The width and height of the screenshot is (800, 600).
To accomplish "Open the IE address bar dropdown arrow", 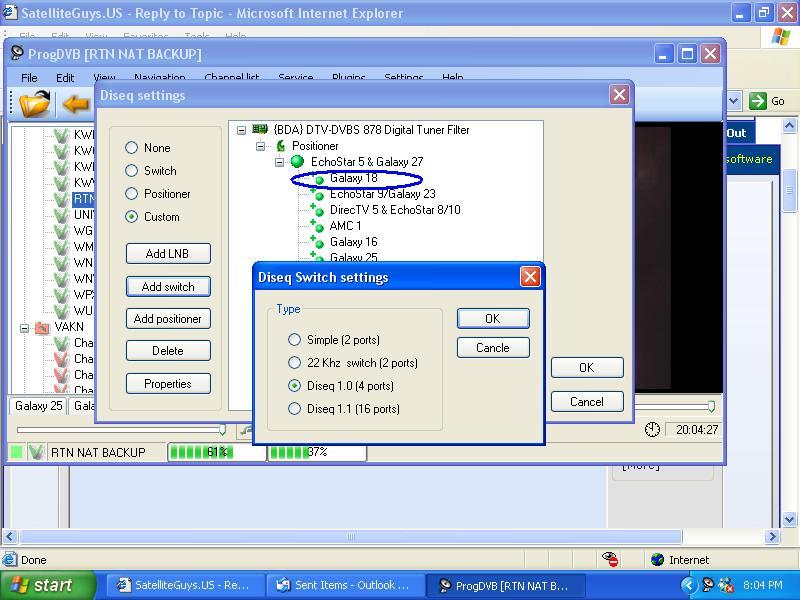I will (734, 101).
